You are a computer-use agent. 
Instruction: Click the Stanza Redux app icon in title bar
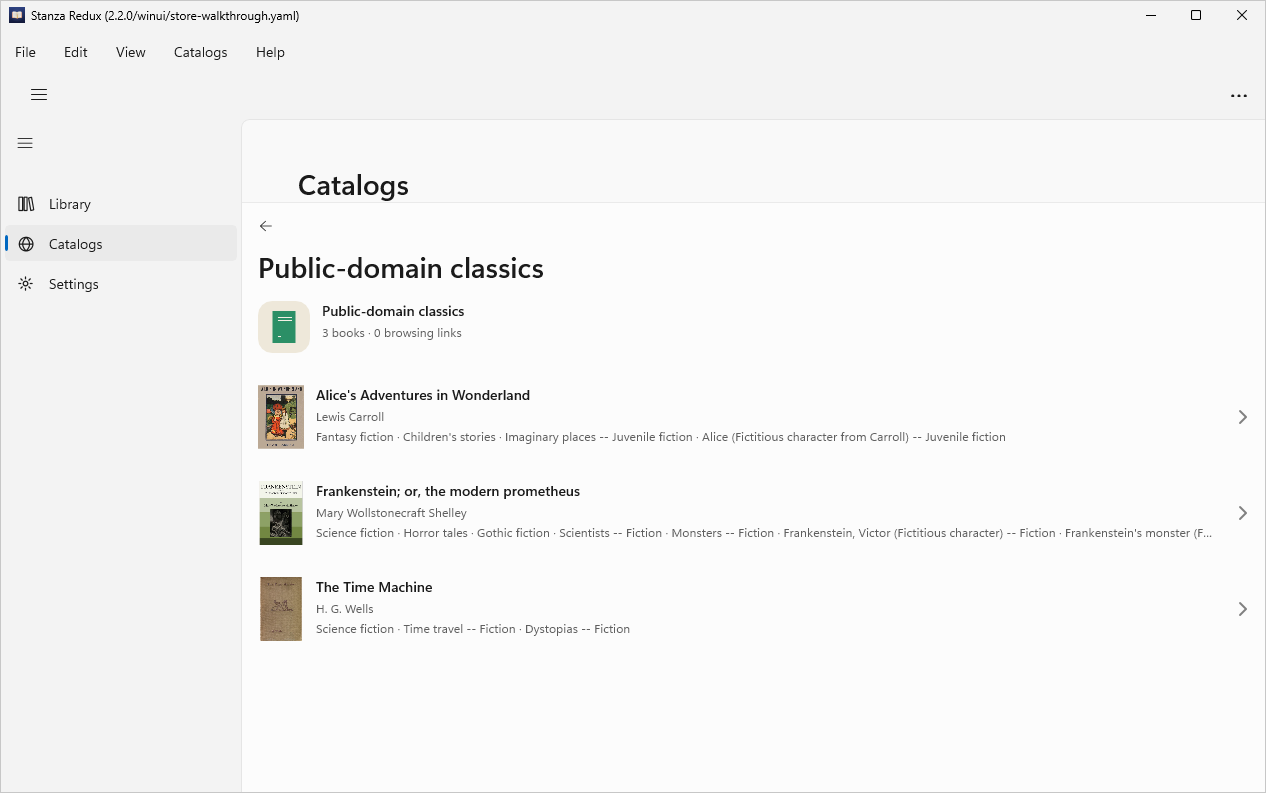(17, 16)
